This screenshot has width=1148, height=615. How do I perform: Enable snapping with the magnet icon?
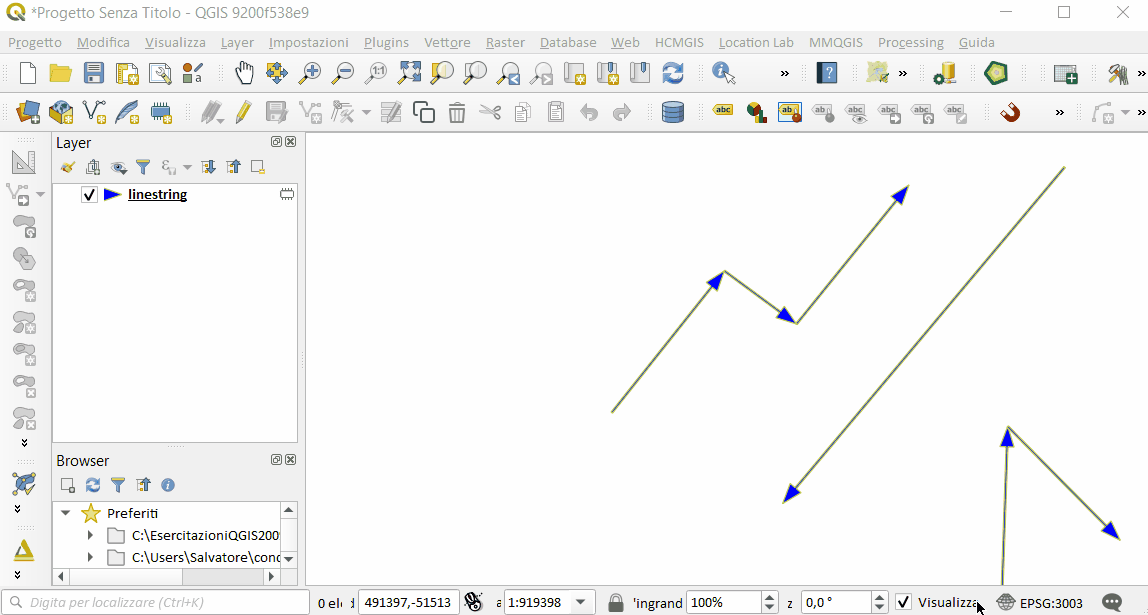(x=1010, y=112)
